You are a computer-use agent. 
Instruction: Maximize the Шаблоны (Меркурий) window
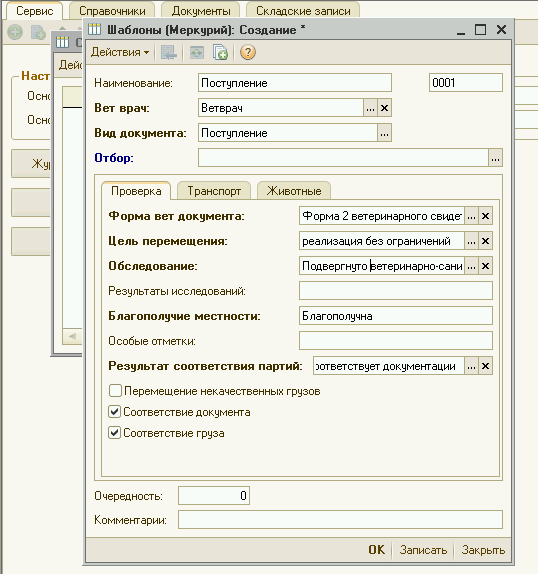[481, 30]
